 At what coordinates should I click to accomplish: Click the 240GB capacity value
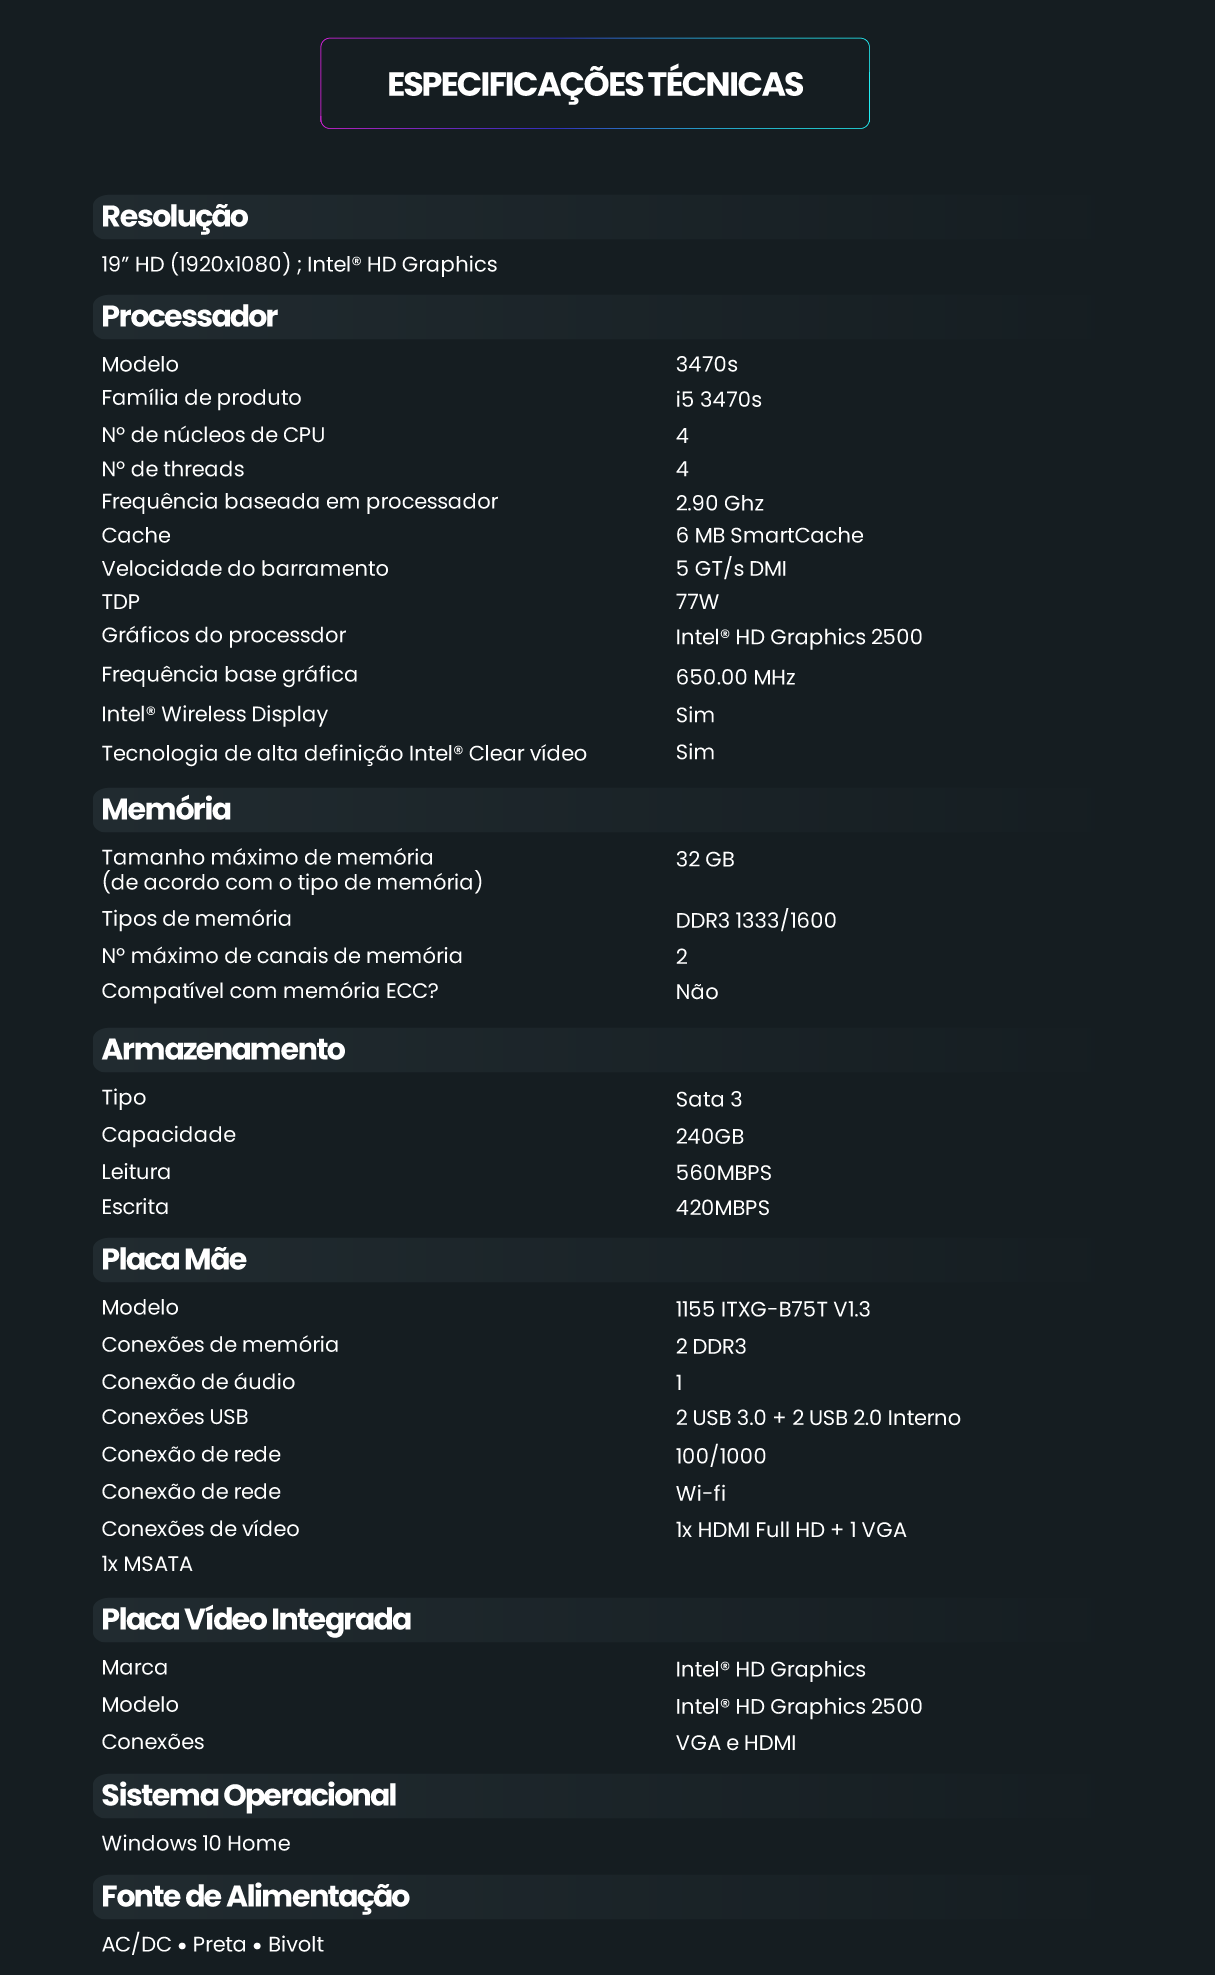[x=710, y=1136]
